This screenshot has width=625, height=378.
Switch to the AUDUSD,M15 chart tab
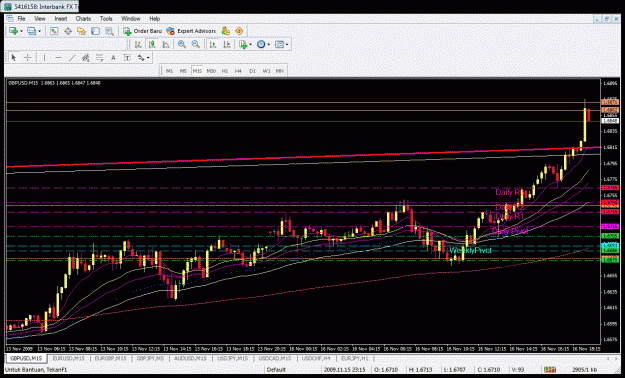(x=191, y=359)
